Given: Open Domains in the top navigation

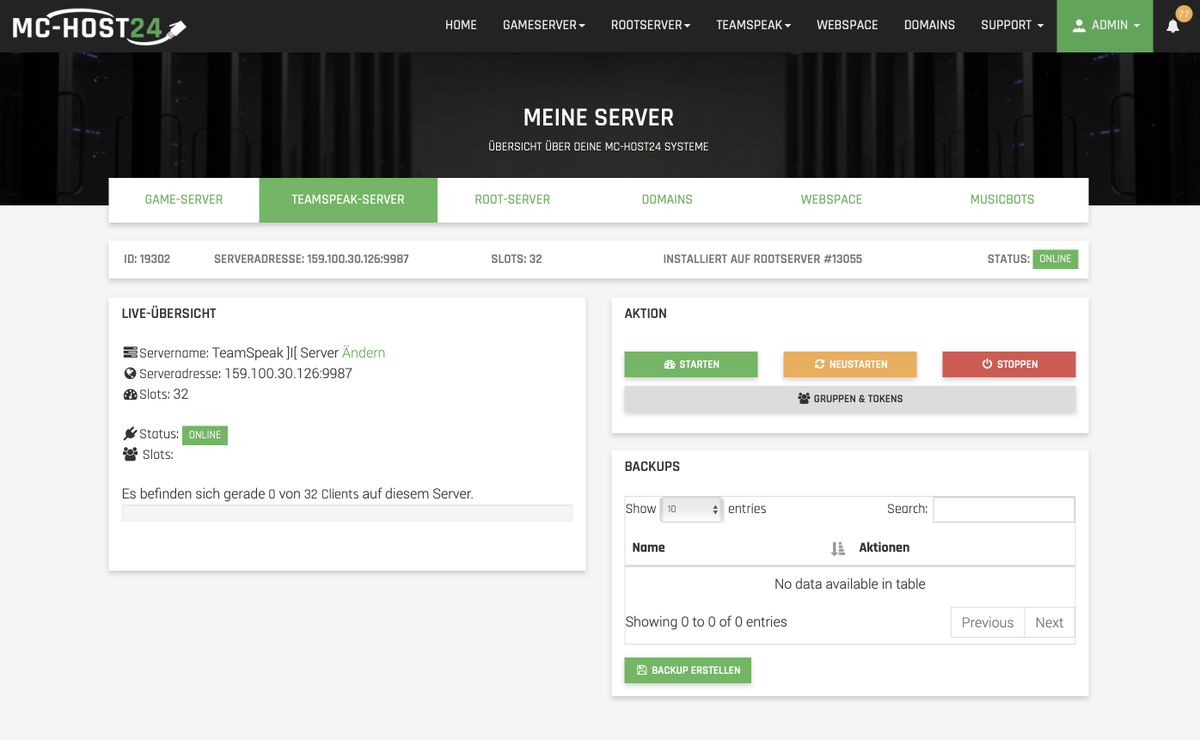Looking at the screenshot, I should point(929,25).
